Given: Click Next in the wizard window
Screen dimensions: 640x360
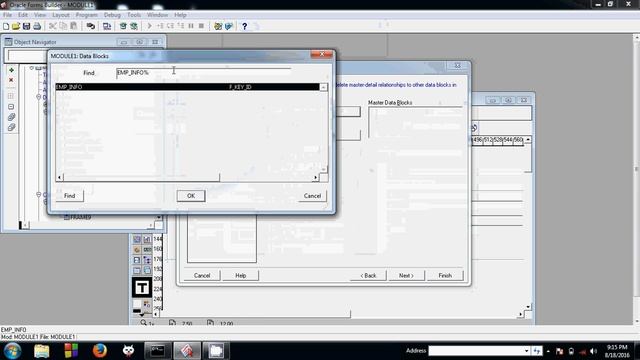Looking at the screenshot, I should point(406,276).
